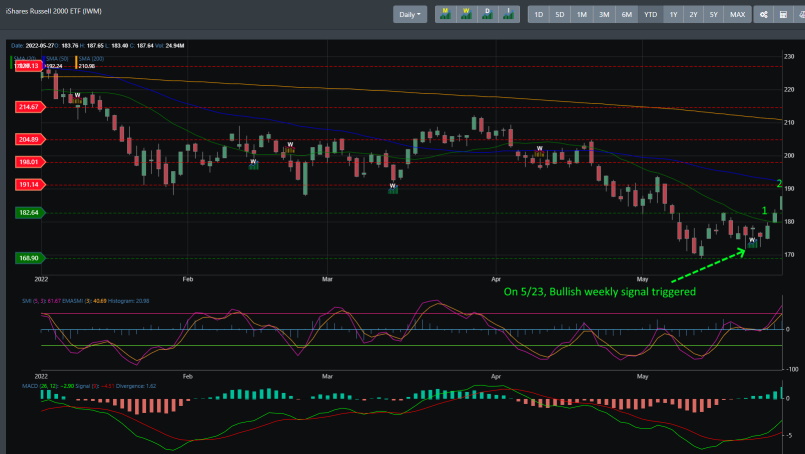Click the chart date 2022-05-27 readout

click(x=32, y=46)
